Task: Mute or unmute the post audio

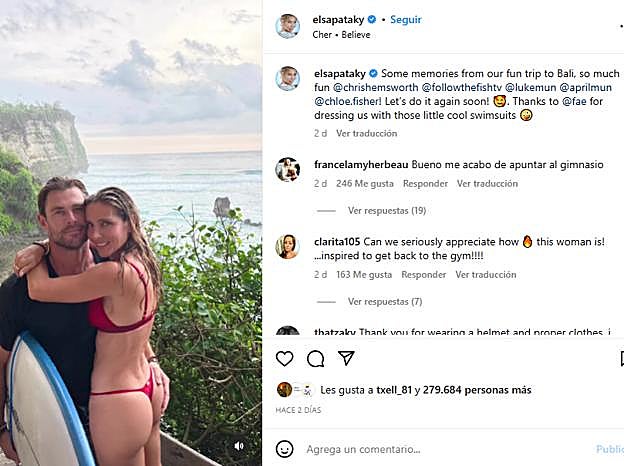Action: tap(239, 446)
